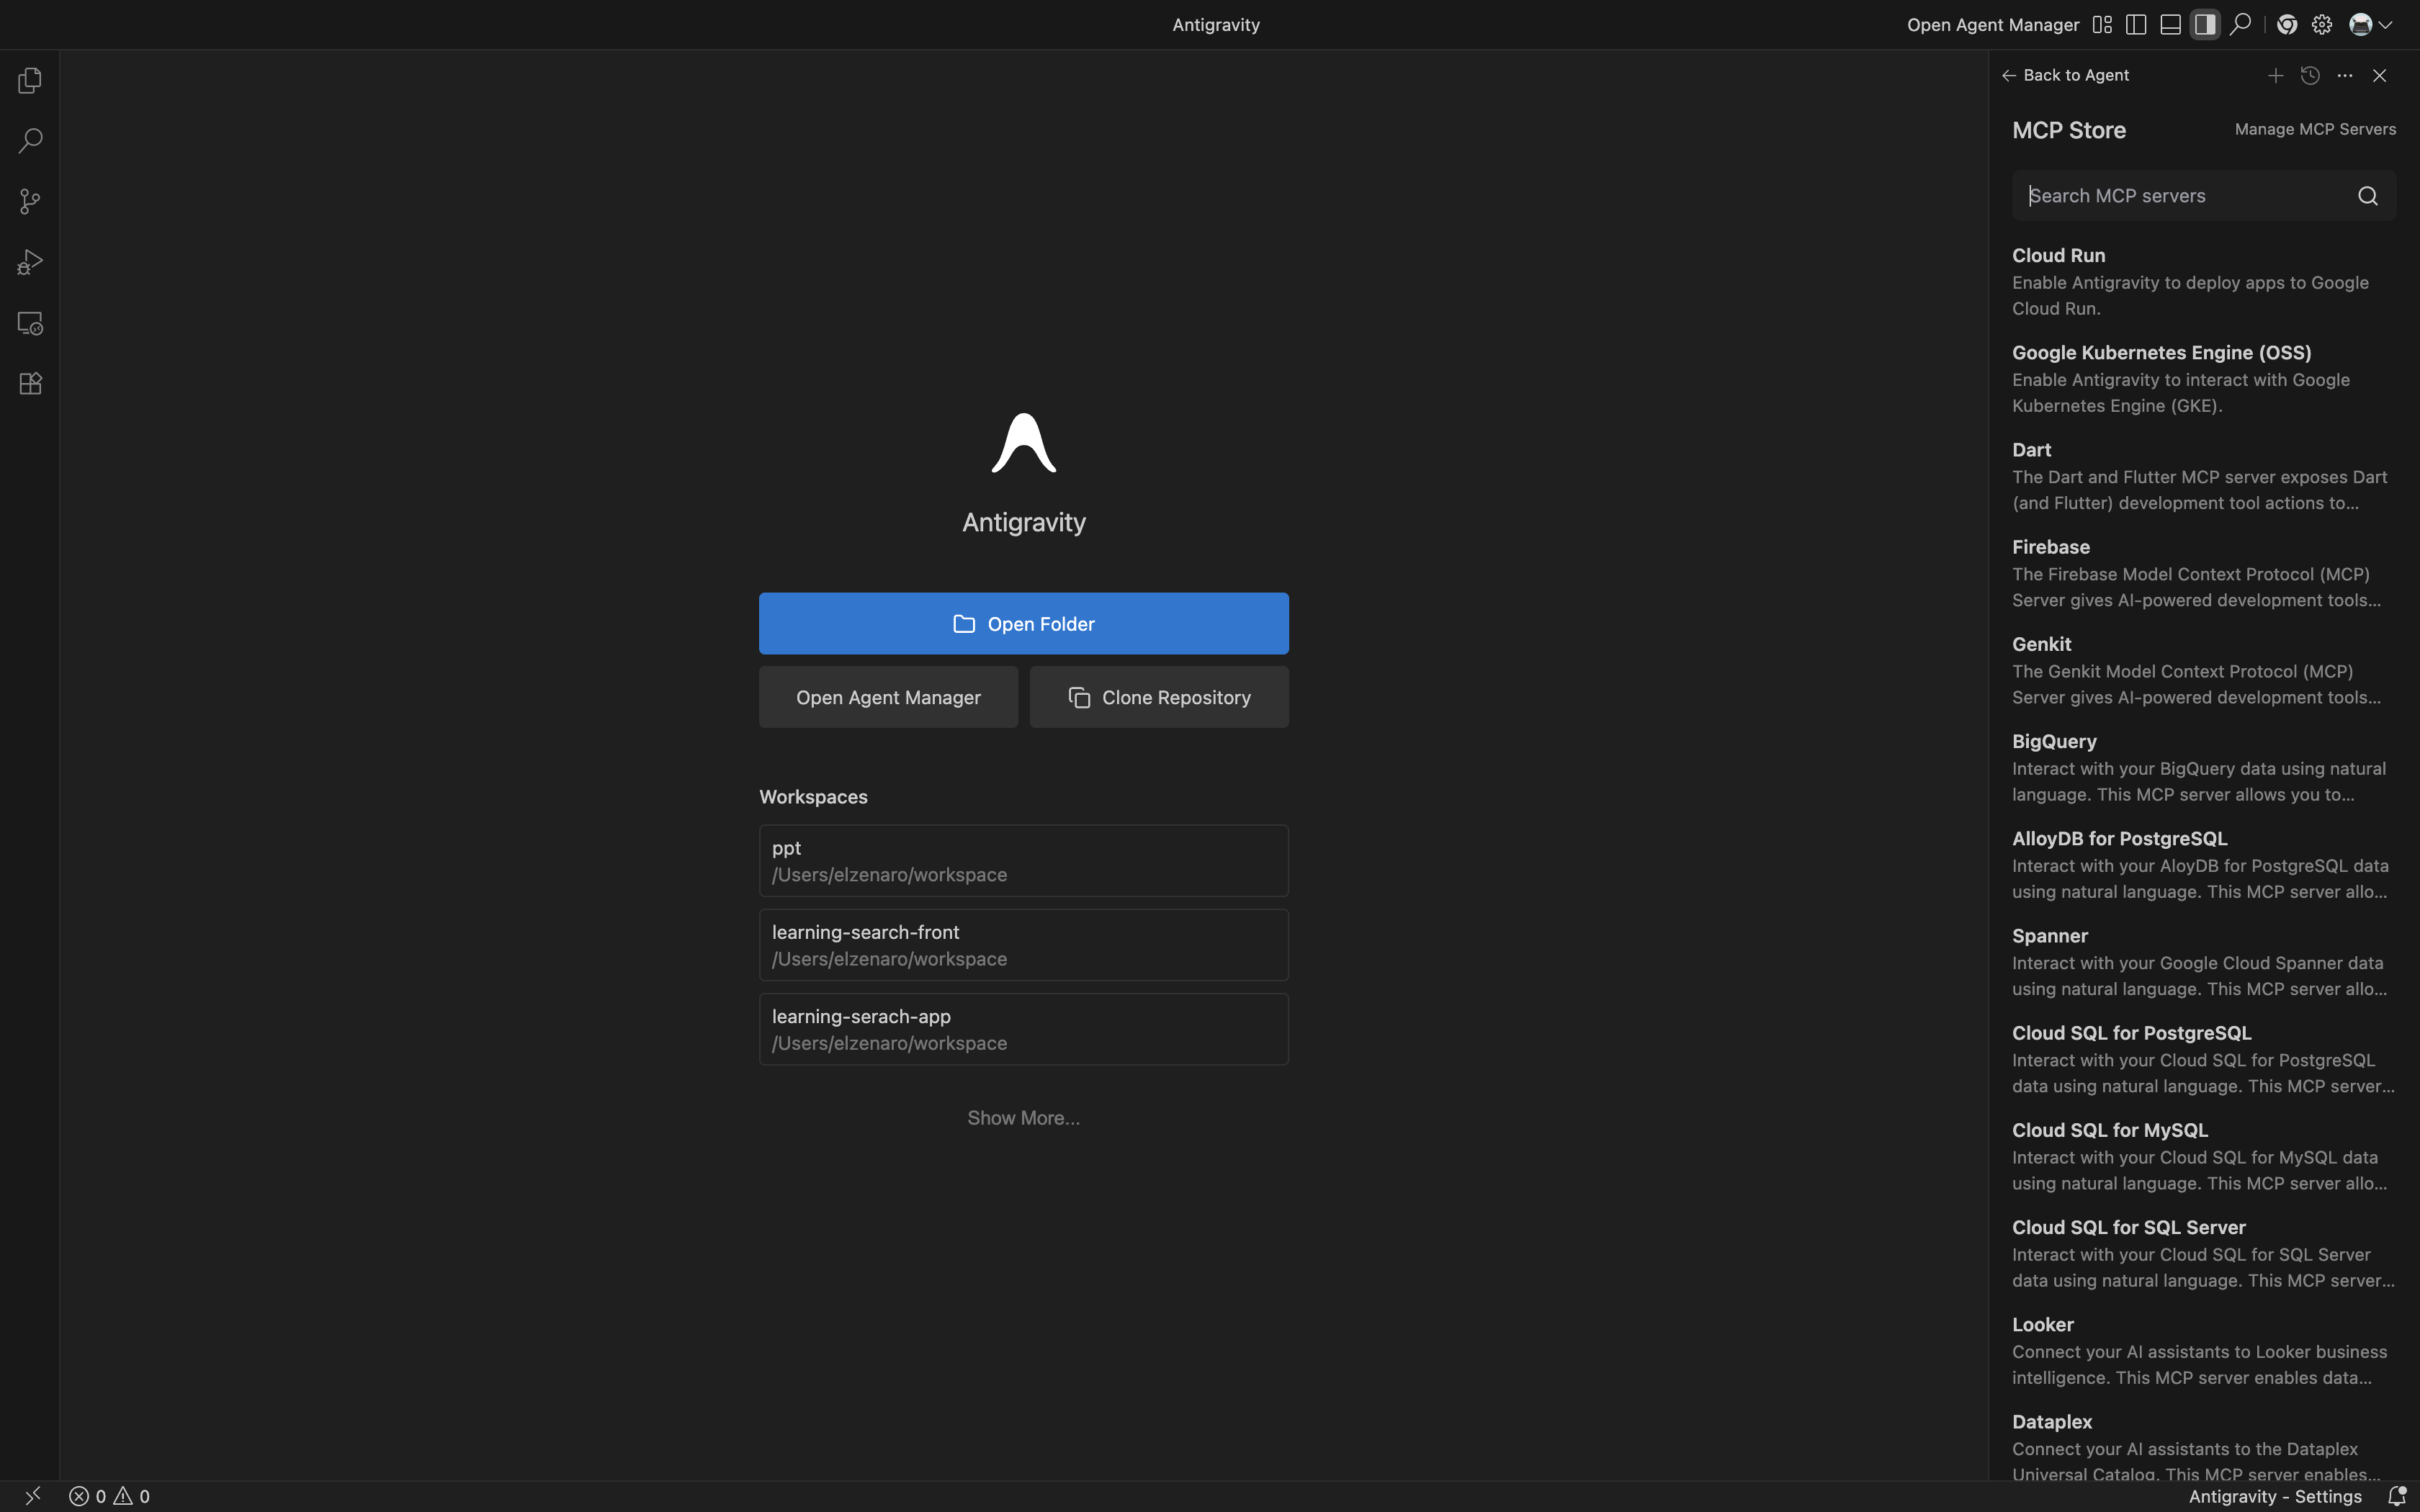The width and height of the screenshot is (2420, 1512).
Task: Toggle the primary side bar
Action: [x=2136, y=25]
